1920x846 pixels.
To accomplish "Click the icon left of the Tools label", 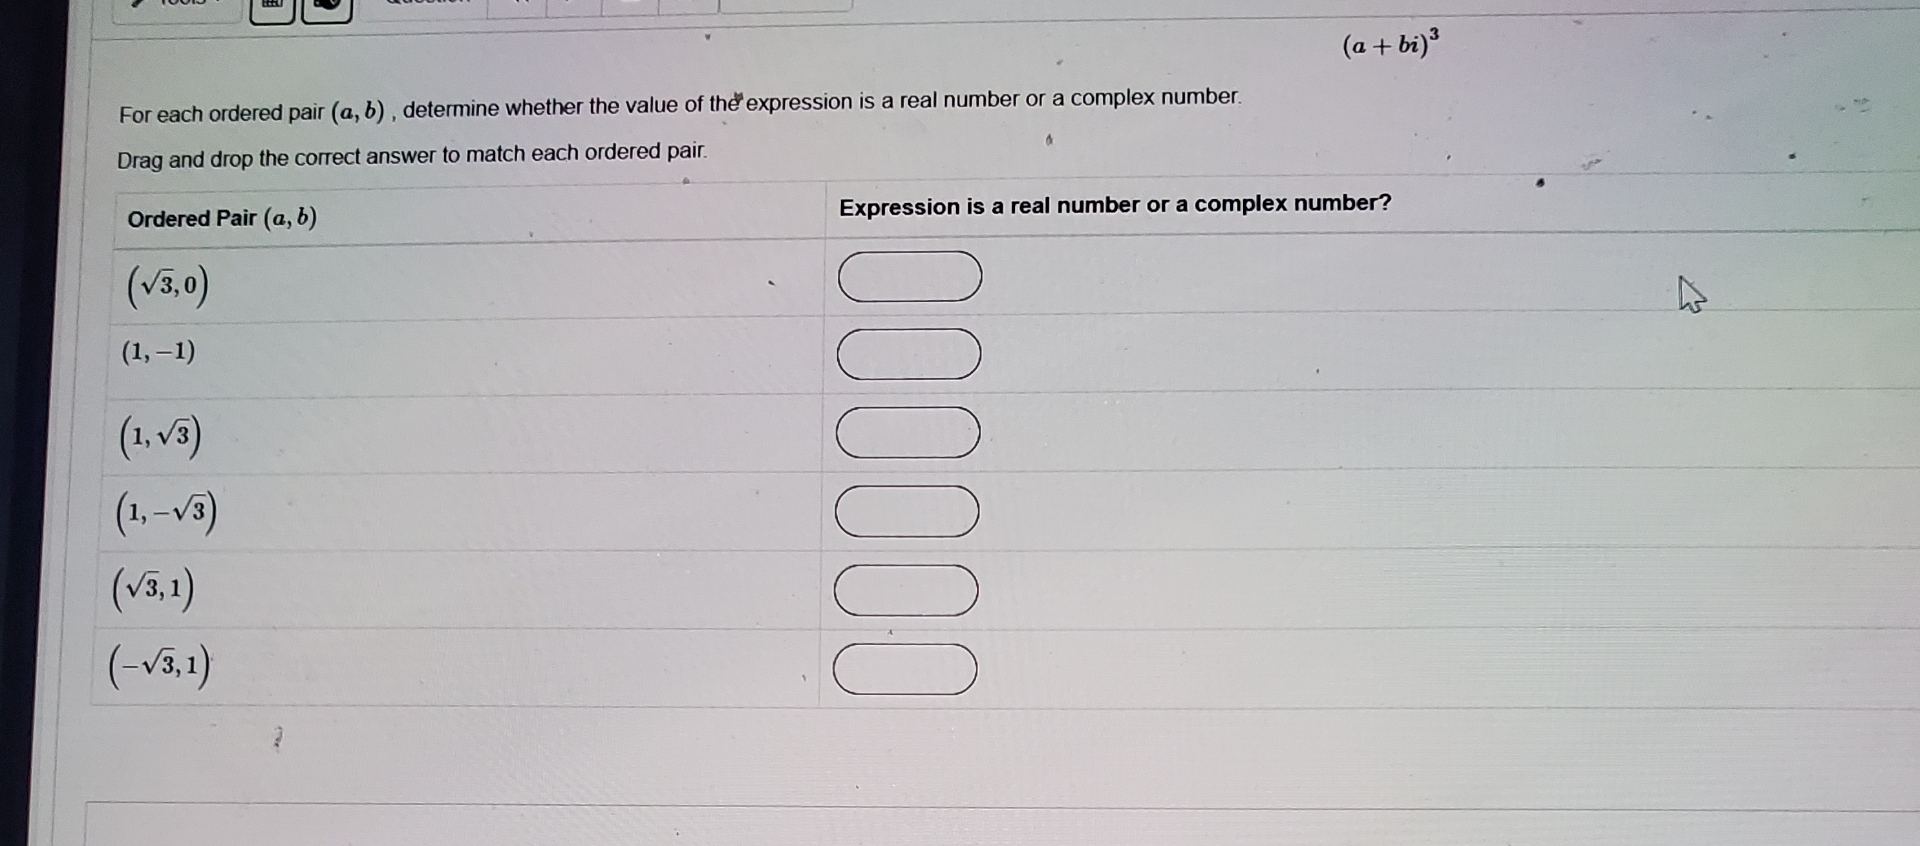I will click(x=138, y=5).
